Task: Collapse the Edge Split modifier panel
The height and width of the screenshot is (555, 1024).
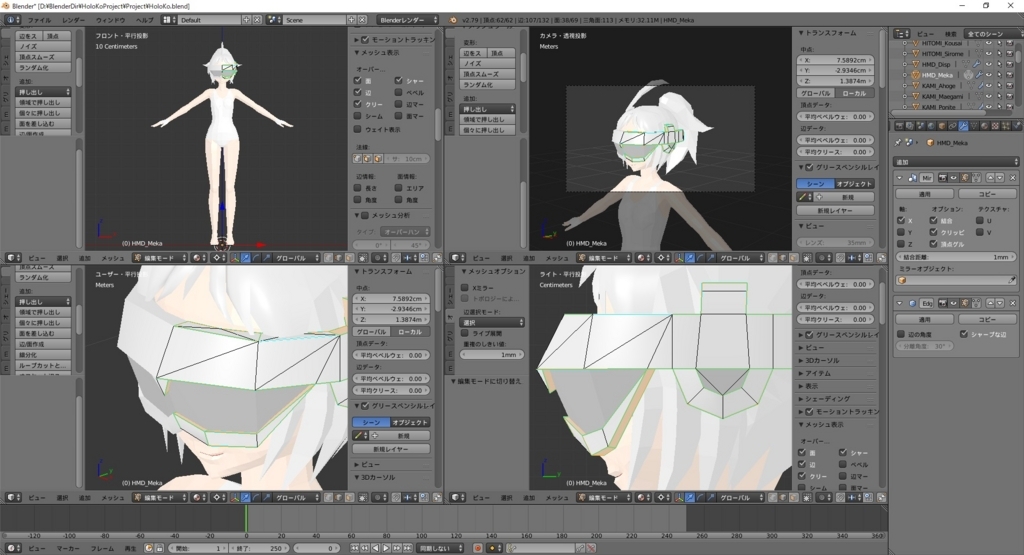Action: coord(900,304)
